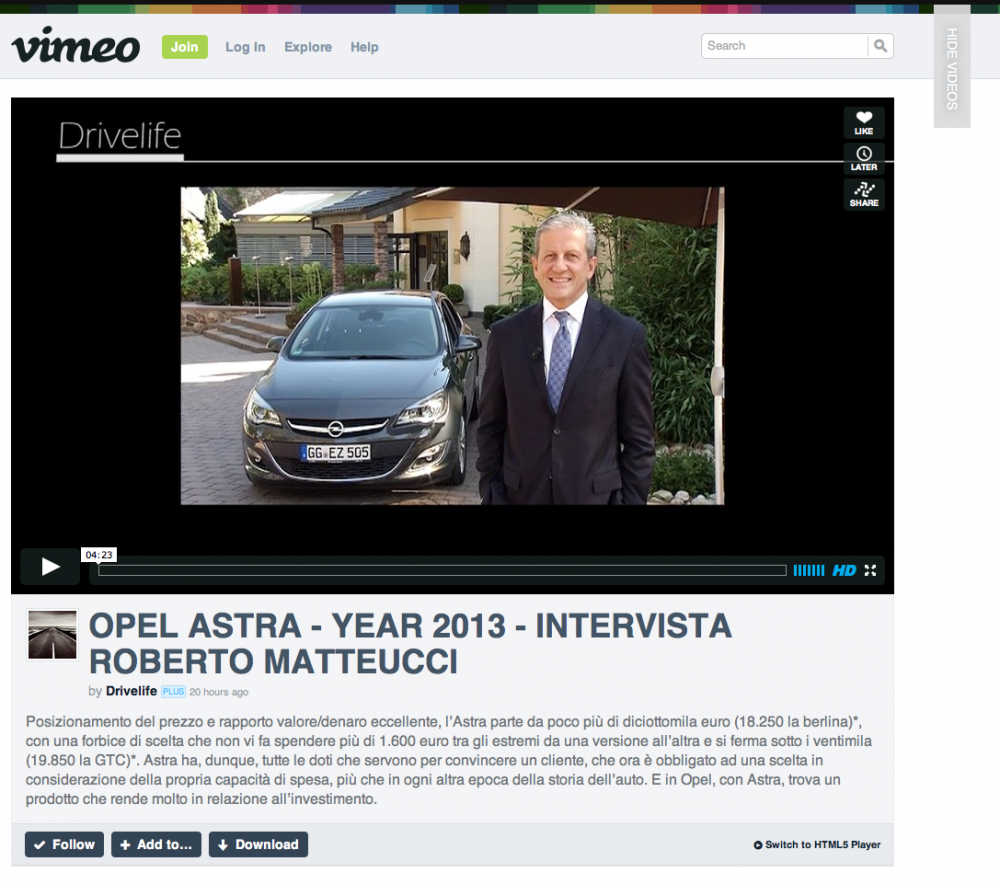The width and height of the screenshot is (1000, 884).
Task: Toggle HD playback quality
Action: 842,570
